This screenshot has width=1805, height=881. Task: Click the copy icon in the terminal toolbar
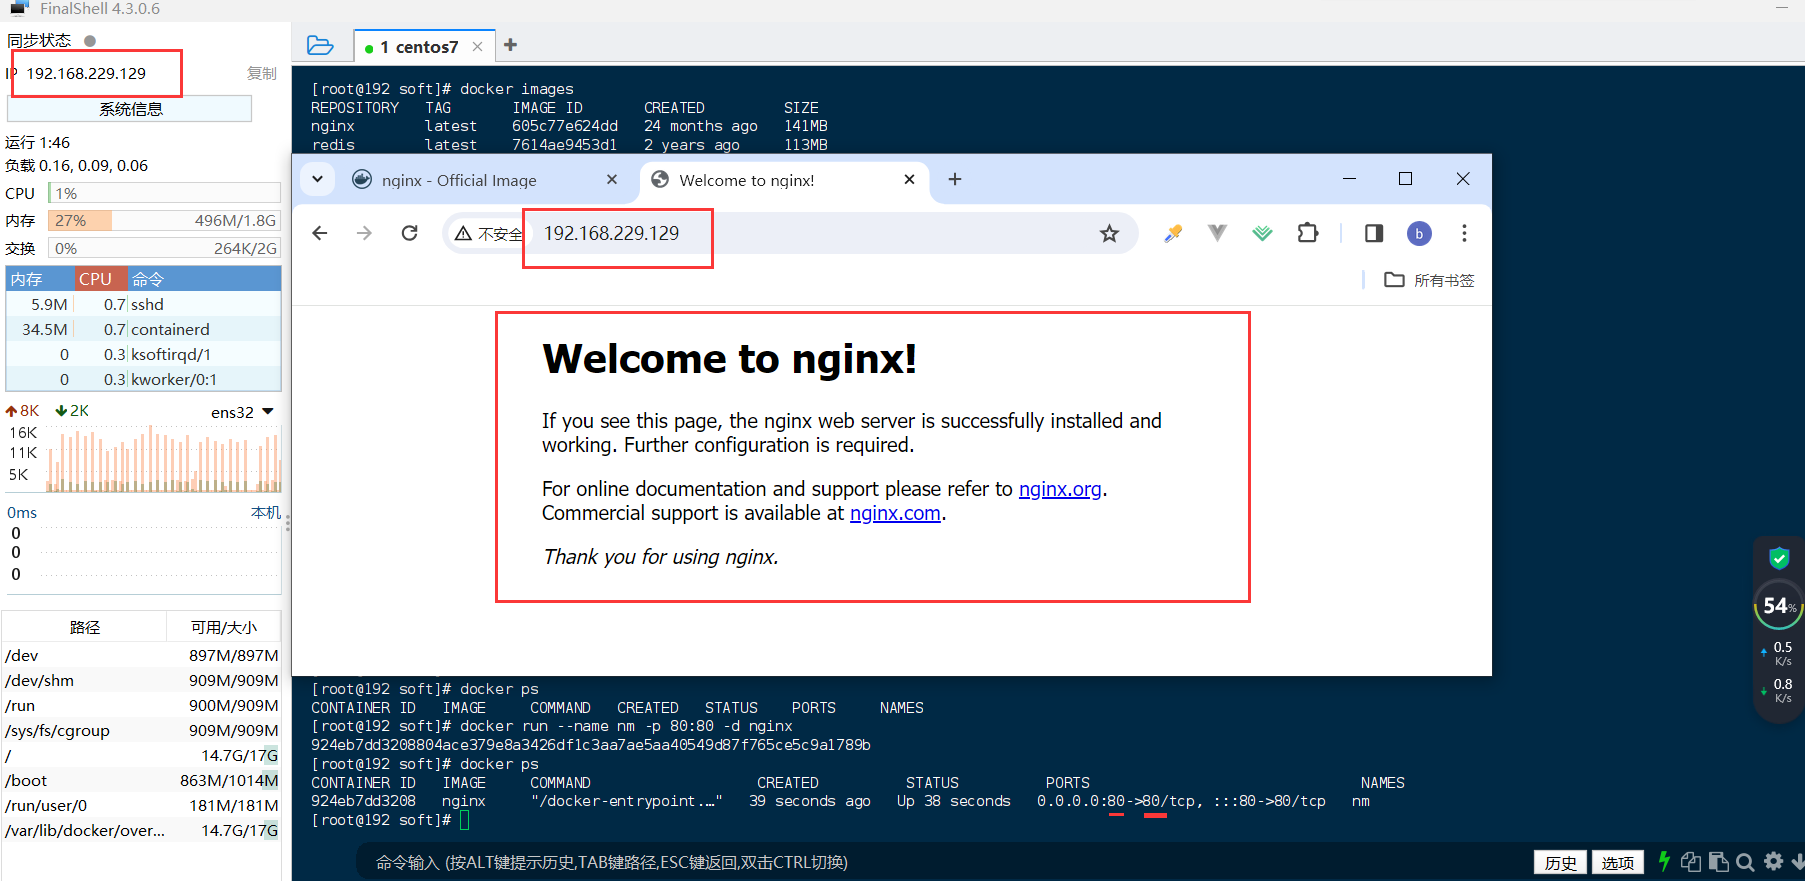pyautogui.click(x=1691, y=861)
